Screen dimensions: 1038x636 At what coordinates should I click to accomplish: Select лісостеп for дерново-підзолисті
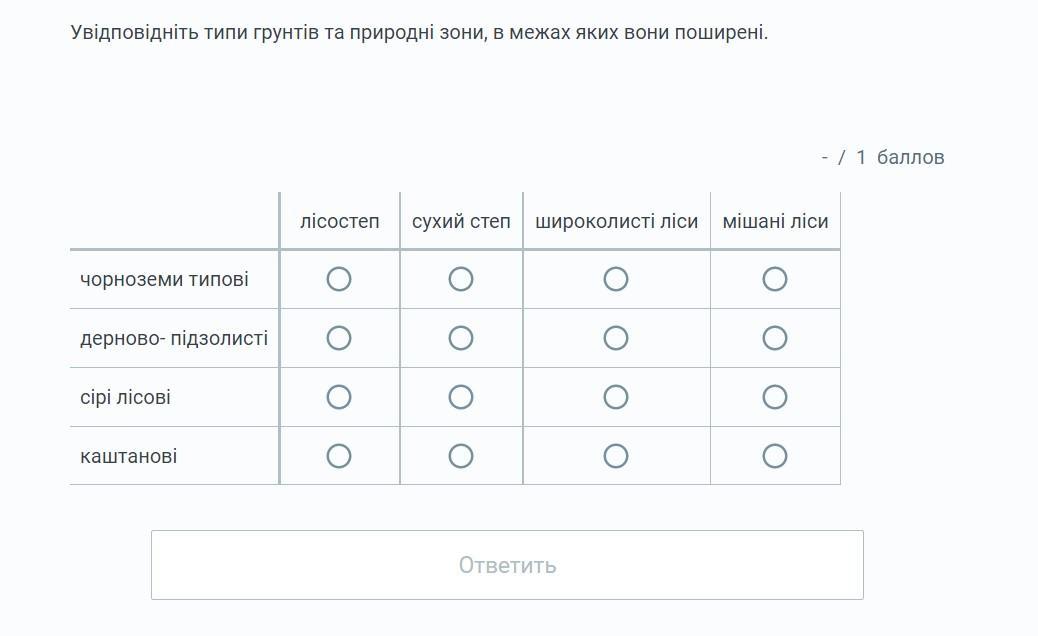(x=339, y=338)
